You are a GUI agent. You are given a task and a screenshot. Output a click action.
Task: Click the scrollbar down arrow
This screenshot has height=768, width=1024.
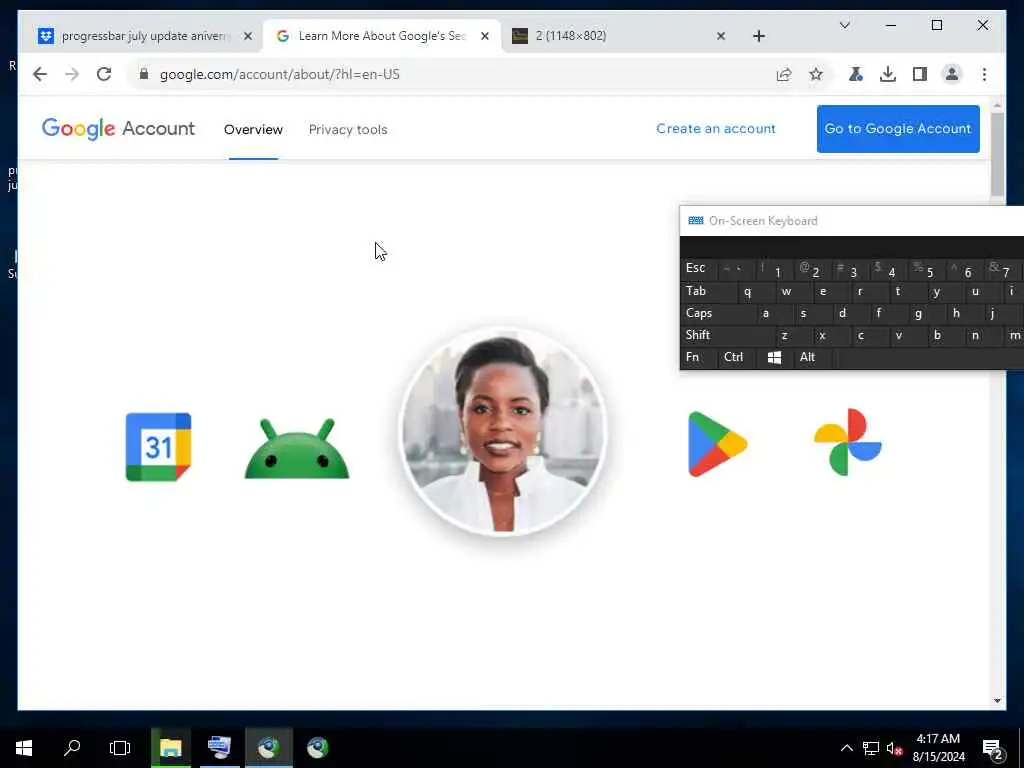click(997, 701)
